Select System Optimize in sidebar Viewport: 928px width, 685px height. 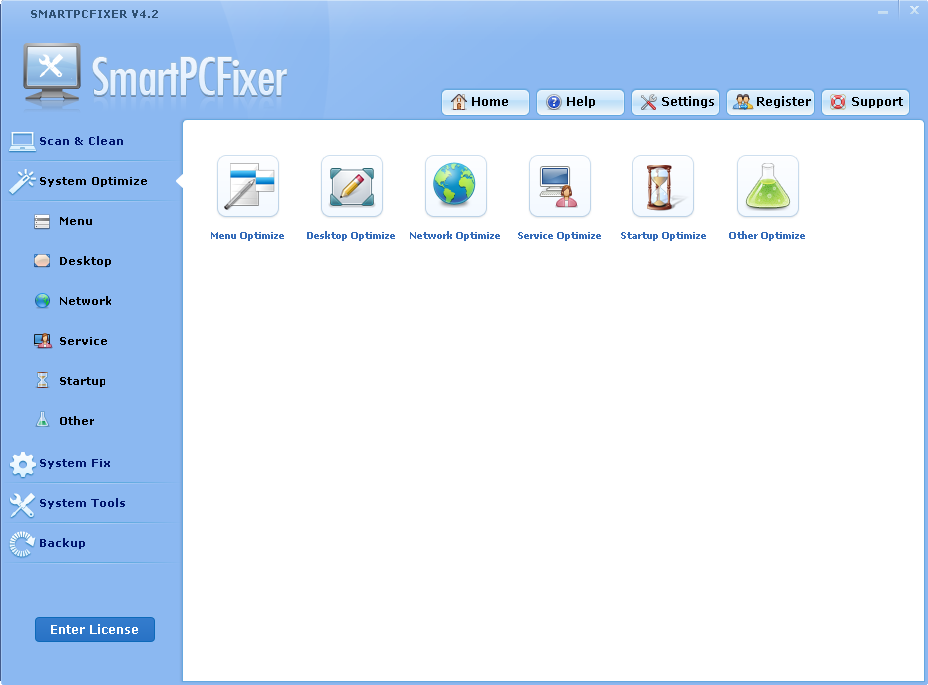[93, 181]
